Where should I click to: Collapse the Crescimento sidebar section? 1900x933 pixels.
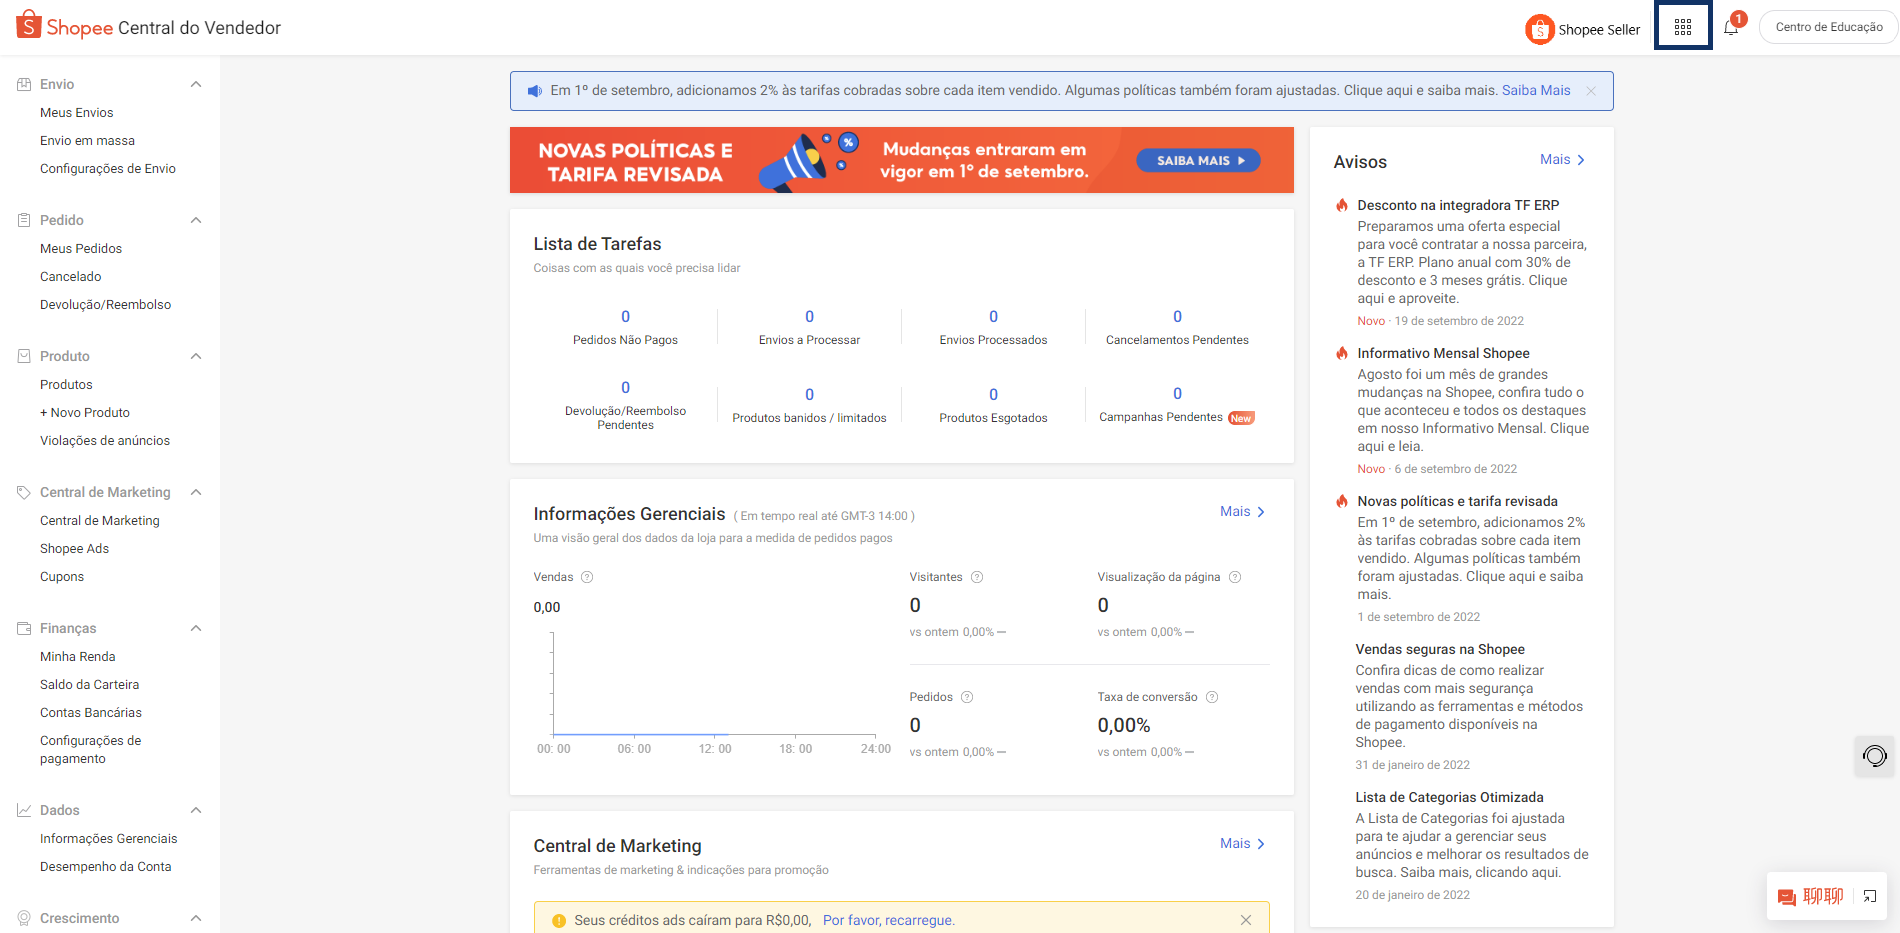point(196,918)
